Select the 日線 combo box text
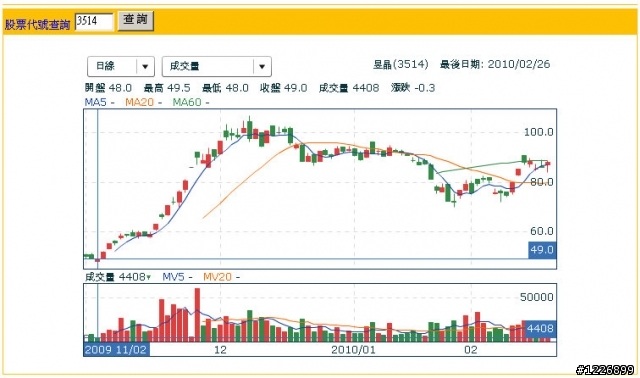The width and height of the screenshot is (640, 378). tap(105, 66)
